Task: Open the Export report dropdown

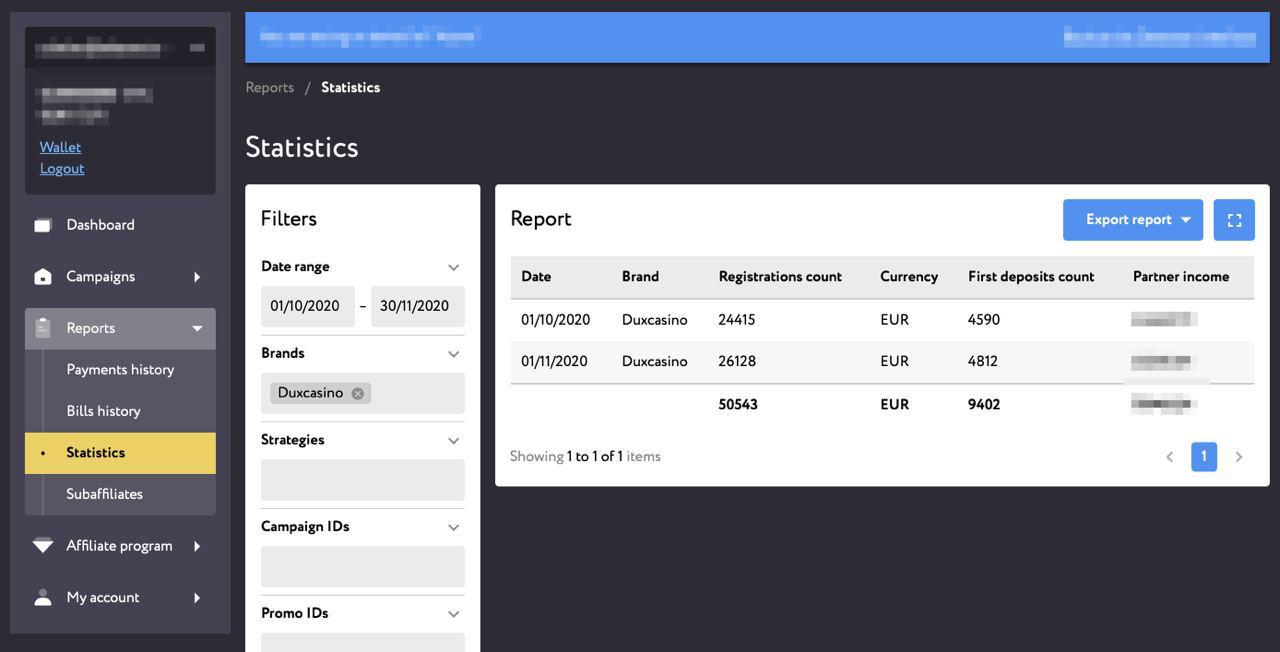Action: tap(1133, 220)
